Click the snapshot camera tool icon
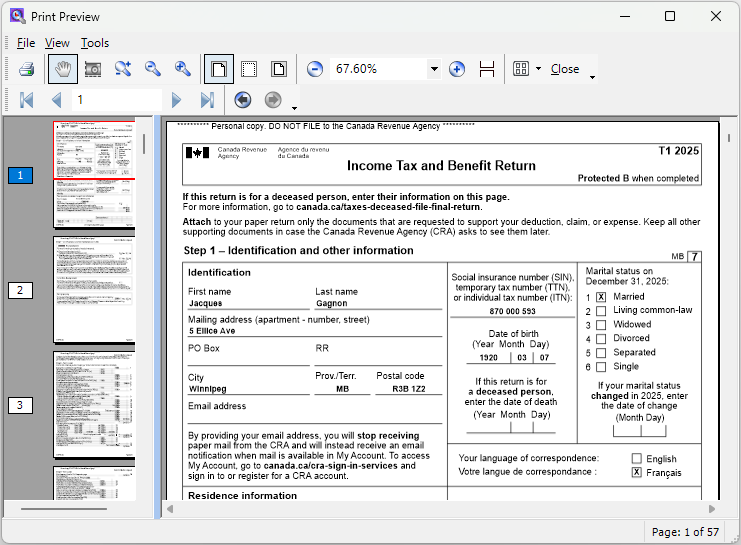Screen dimensions: 741x545 tap(93, 69)
